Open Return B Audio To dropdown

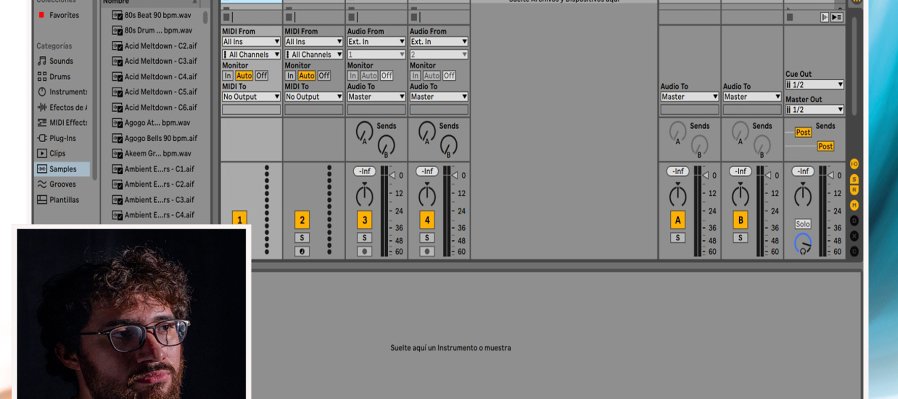click(752, 97)
